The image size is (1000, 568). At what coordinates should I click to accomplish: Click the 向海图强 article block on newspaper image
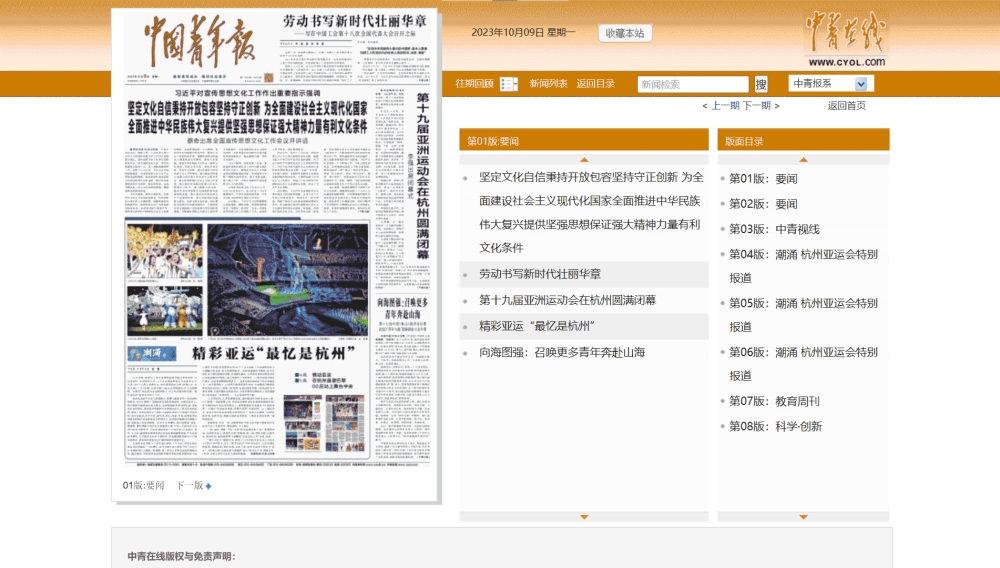(402, 376)
